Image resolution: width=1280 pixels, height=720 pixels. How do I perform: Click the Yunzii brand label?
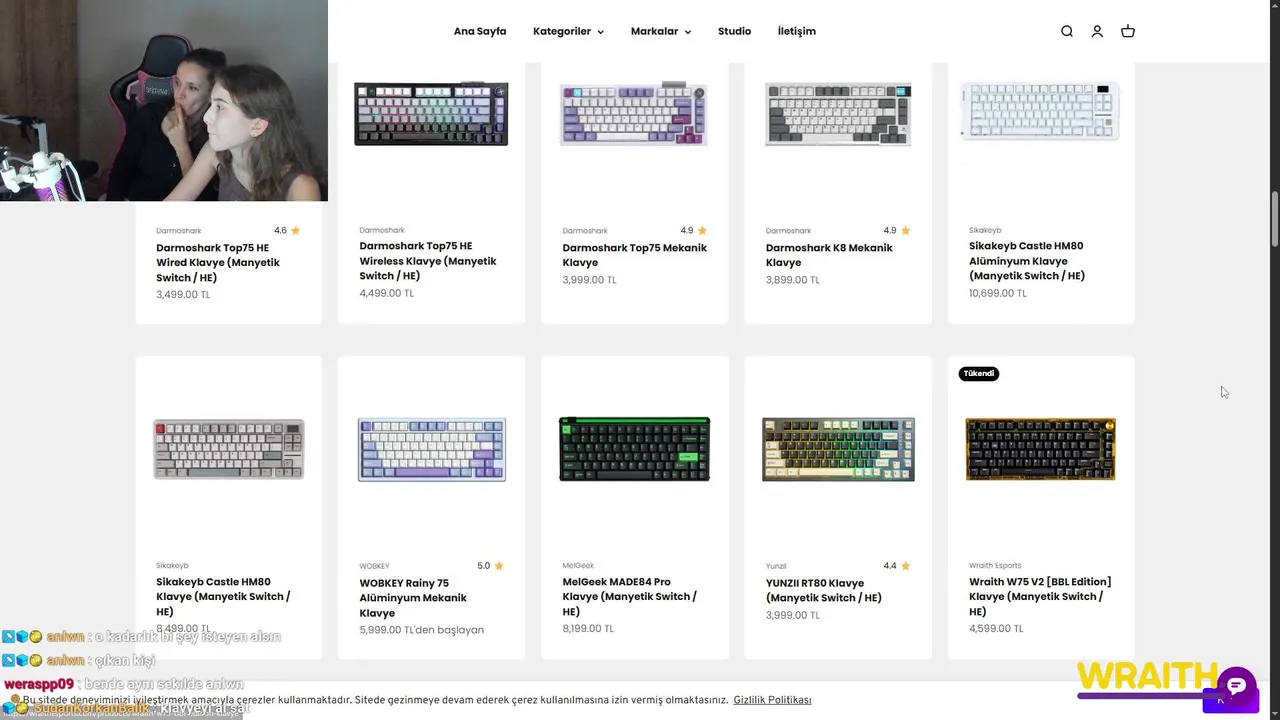pyautogui.click(x=776, y=566)
